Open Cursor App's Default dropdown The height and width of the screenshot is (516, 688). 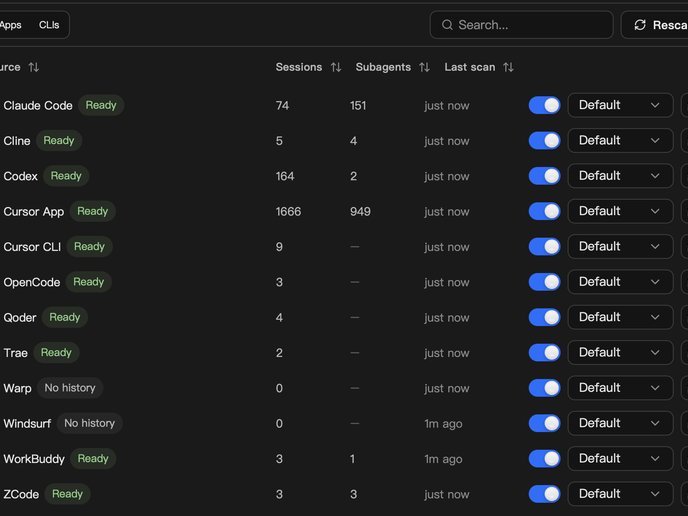(x=620, y=211)
